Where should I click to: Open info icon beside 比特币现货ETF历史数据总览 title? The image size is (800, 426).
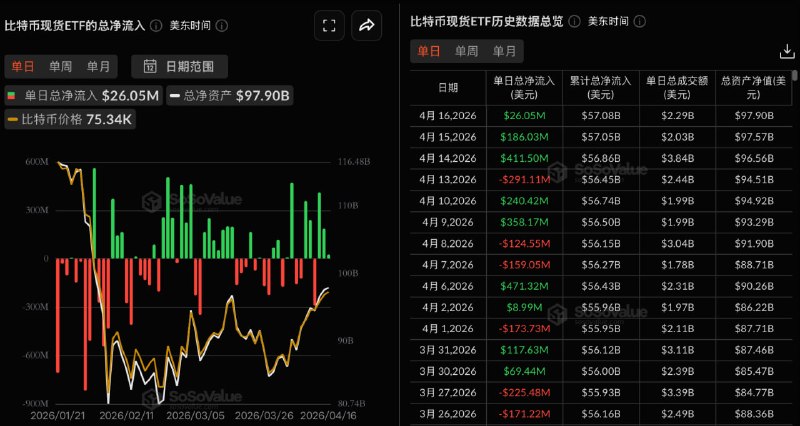(x=574, y=21)
